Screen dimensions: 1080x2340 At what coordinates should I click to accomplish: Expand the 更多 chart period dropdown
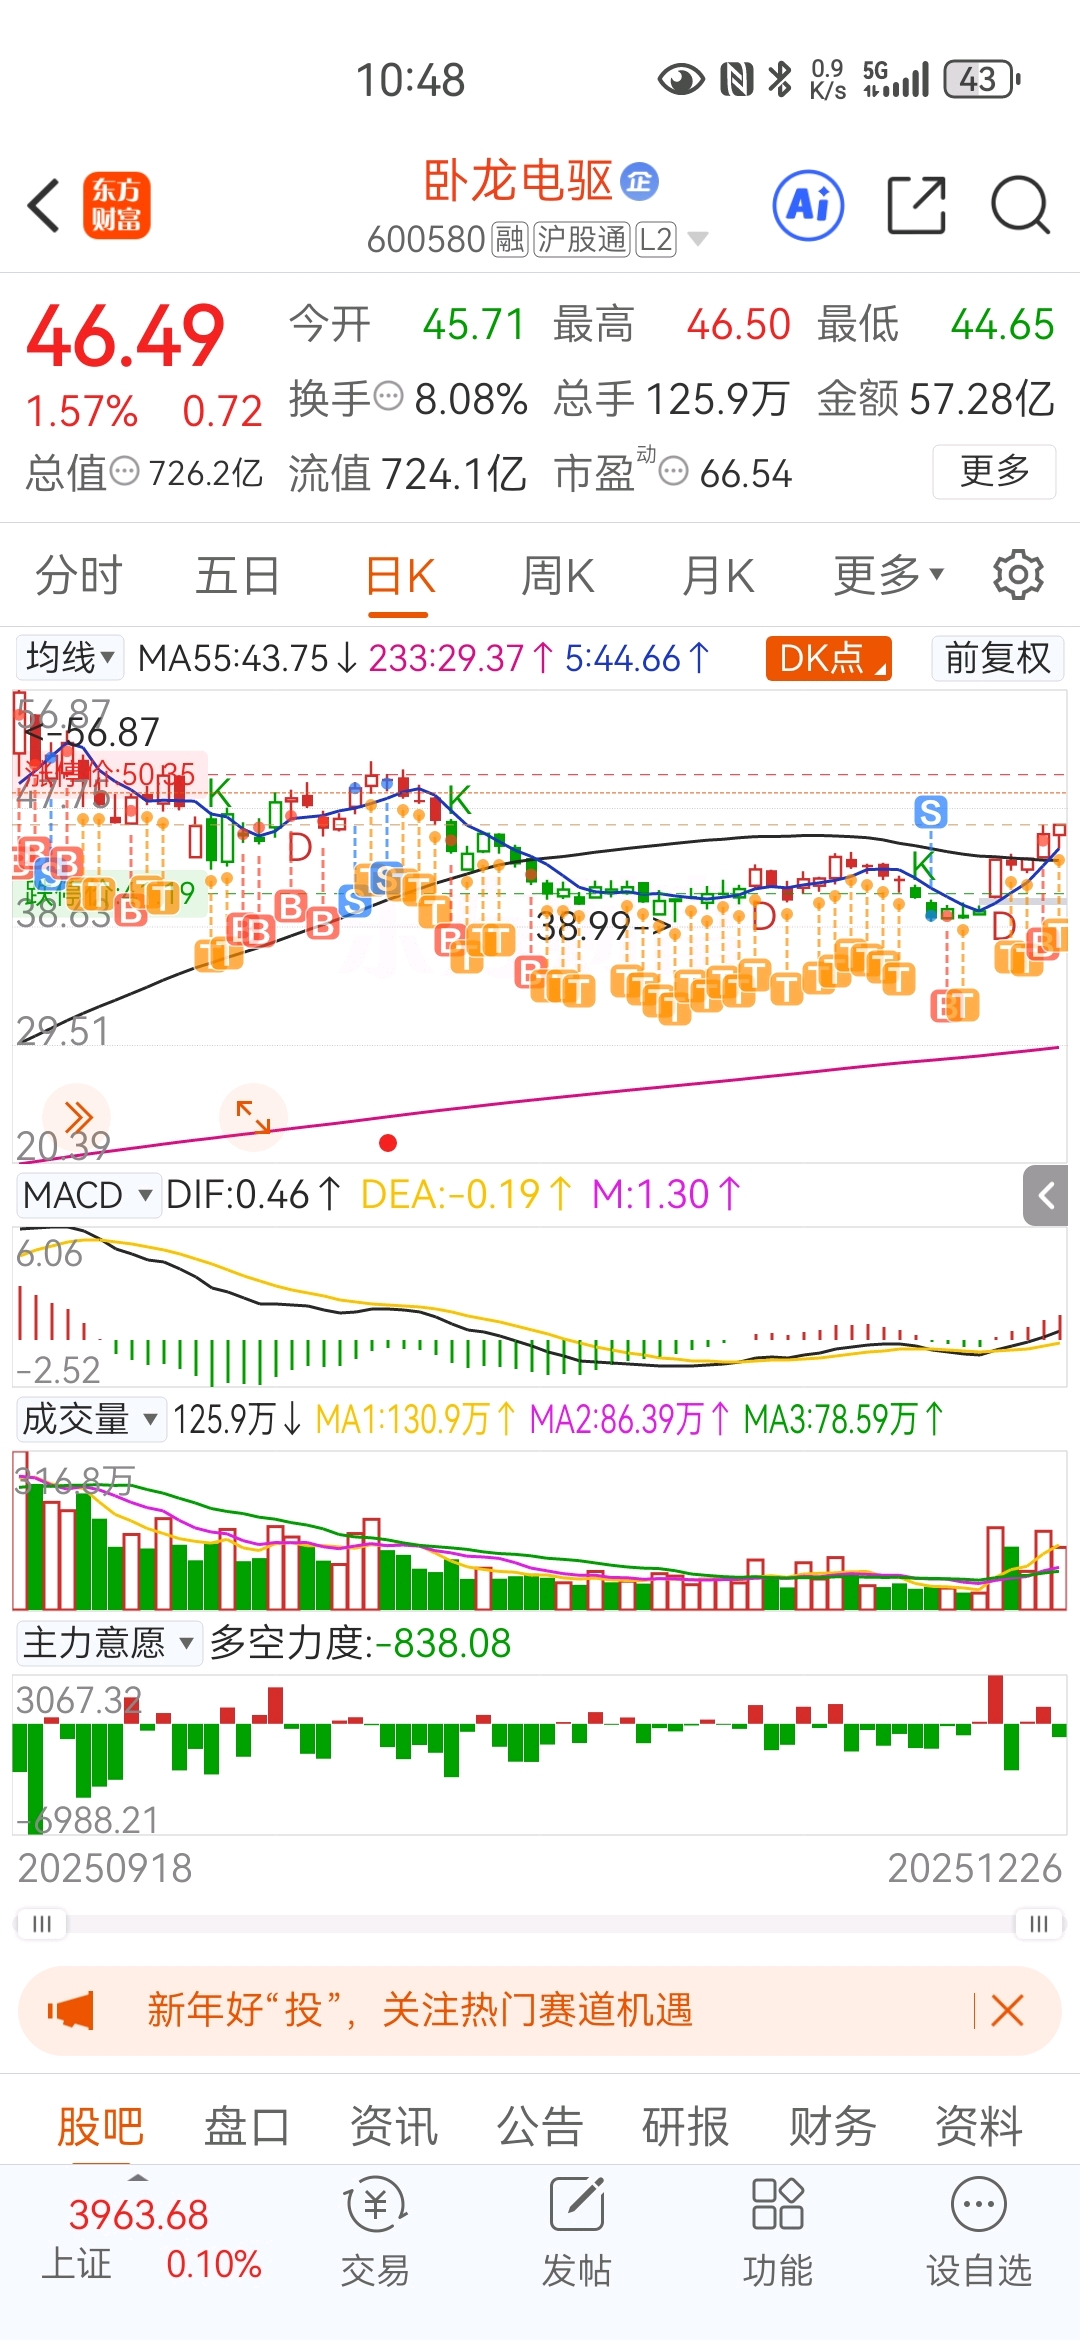pos(889,575)
